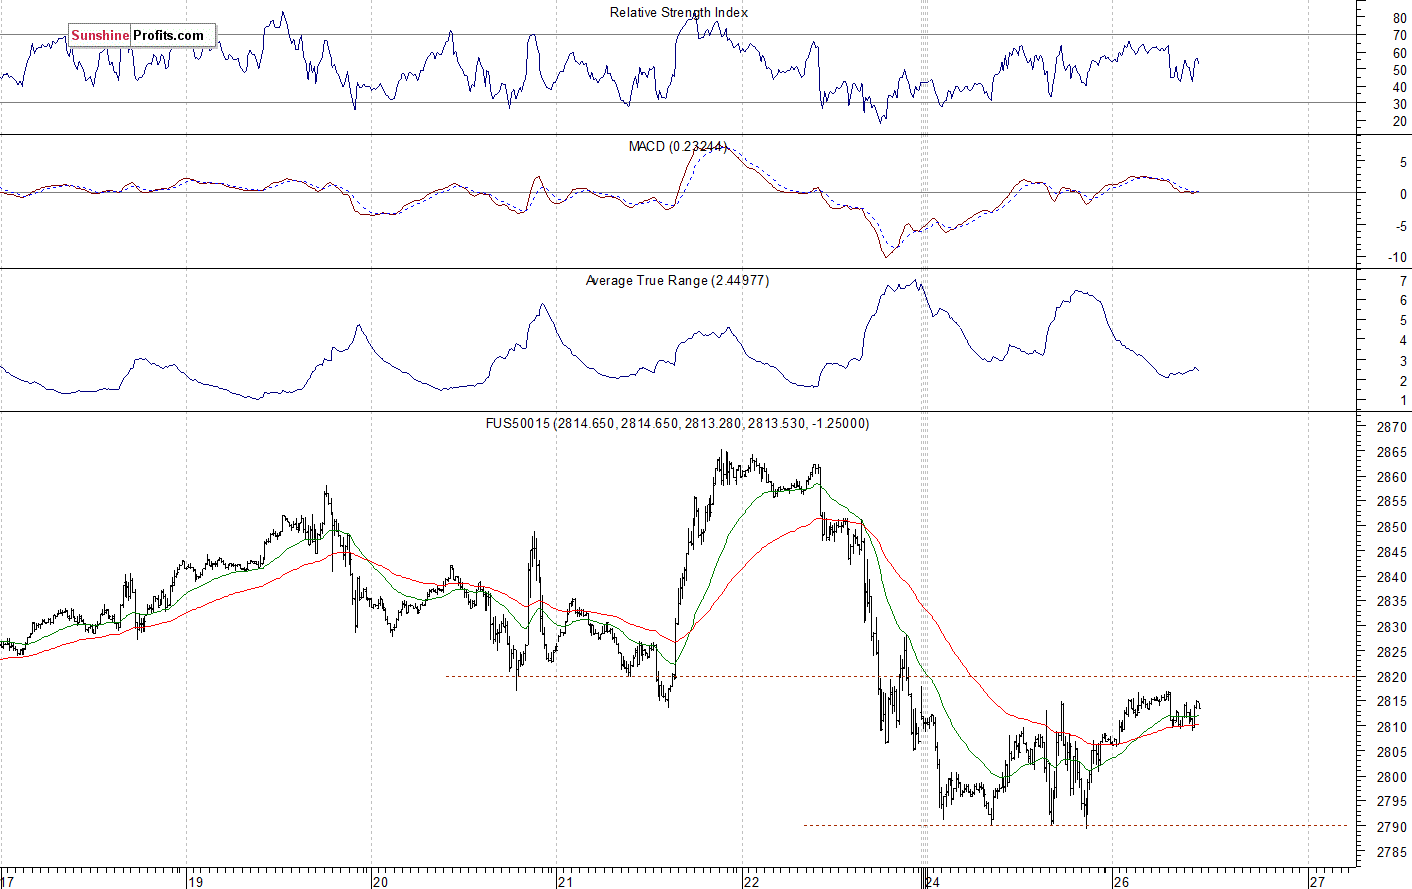The height and width of the screenshot is (889, 1412).
Task: Click date label 26 on time axis
Action: [x=1121, y=881]
